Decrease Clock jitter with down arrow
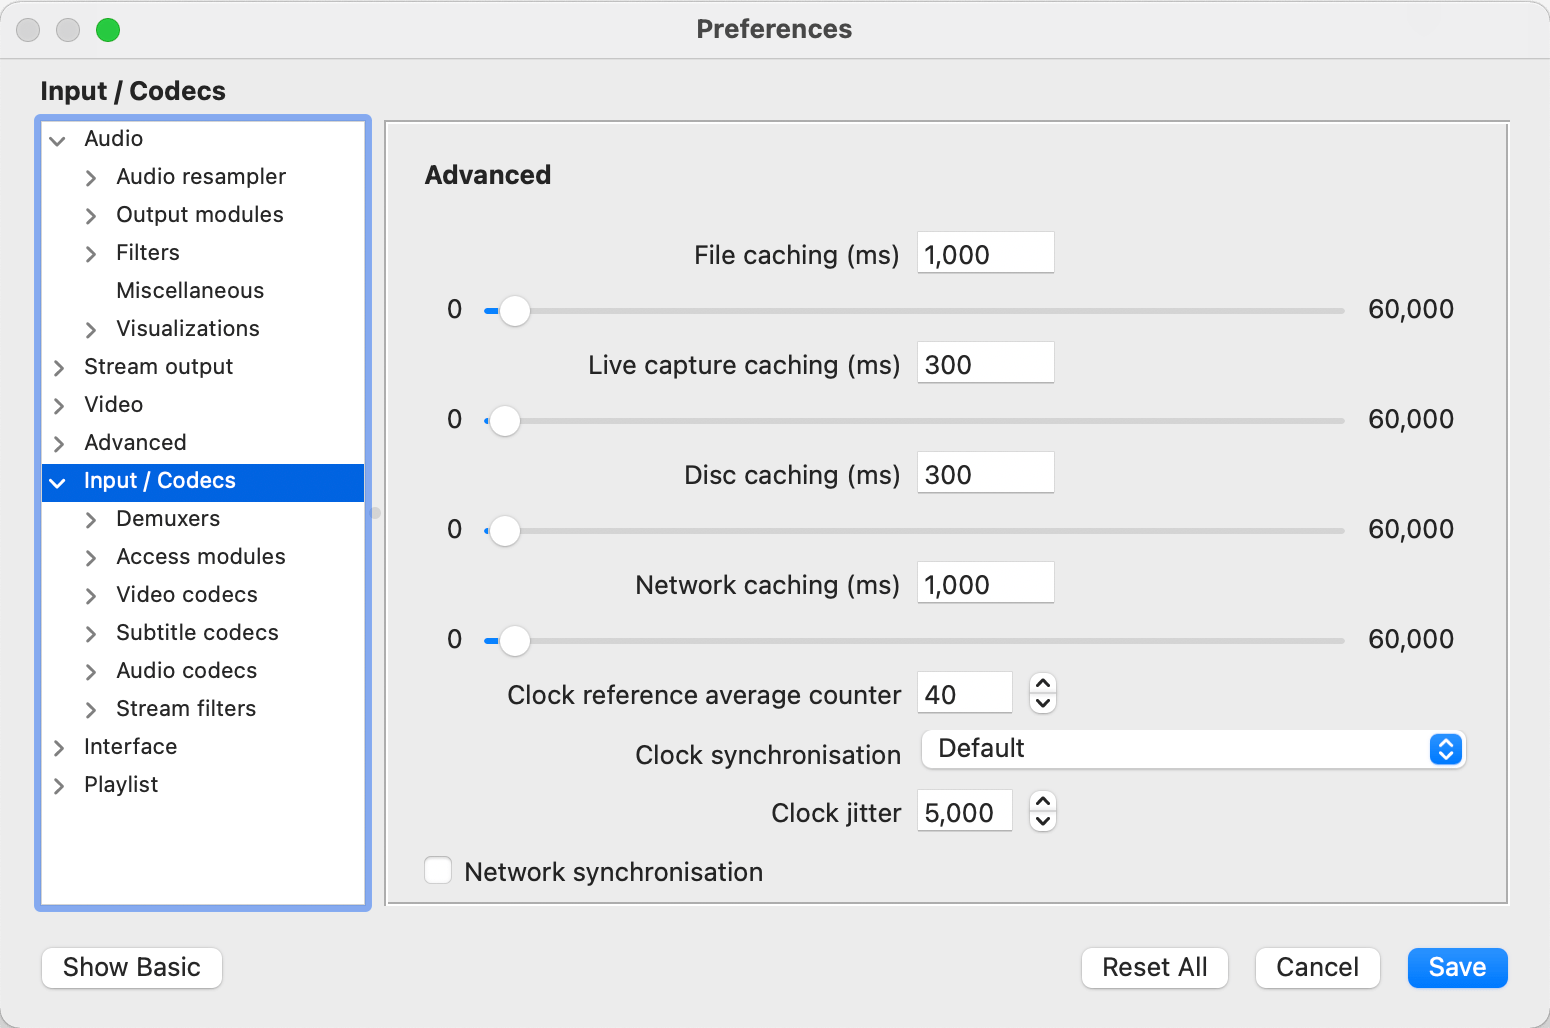The width and height of the screenshot is (1550, 1028). coord(1043,821)
